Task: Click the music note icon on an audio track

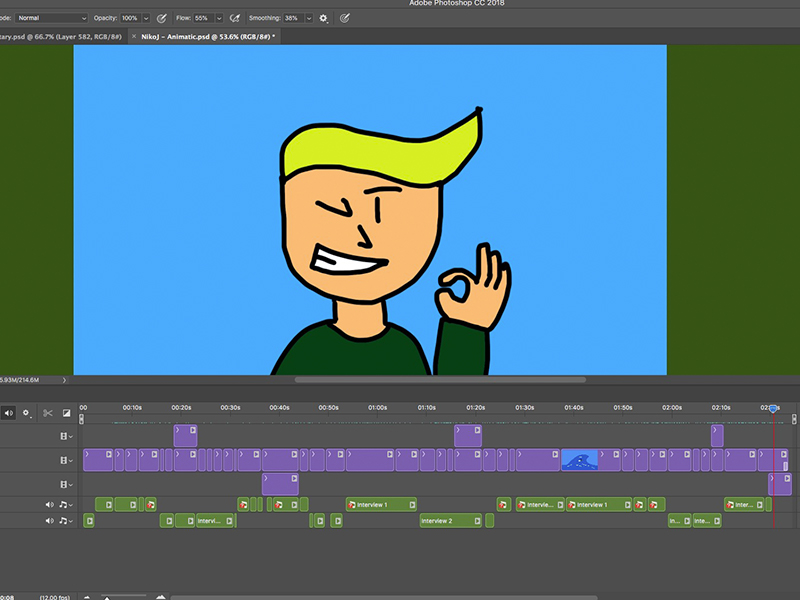Action: click(x=64, y=503)
